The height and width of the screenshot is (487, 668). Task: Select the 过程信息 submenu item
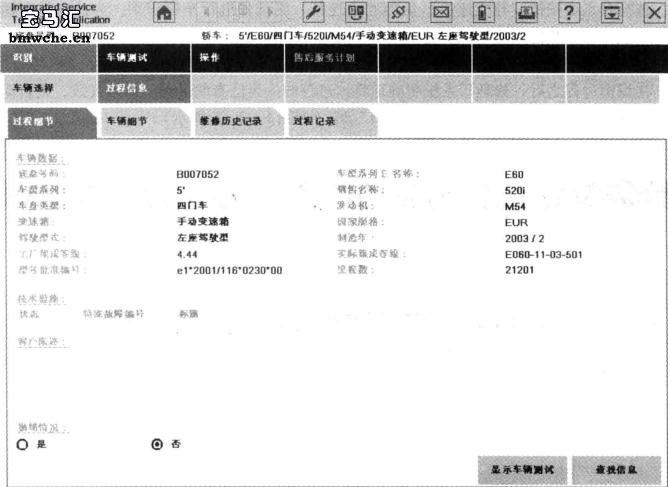click(x=144, y=89)
